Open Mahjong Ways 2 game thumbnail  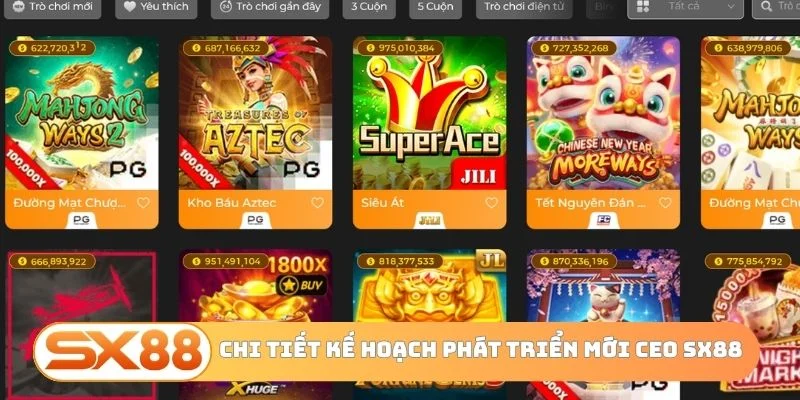[82, 113]
